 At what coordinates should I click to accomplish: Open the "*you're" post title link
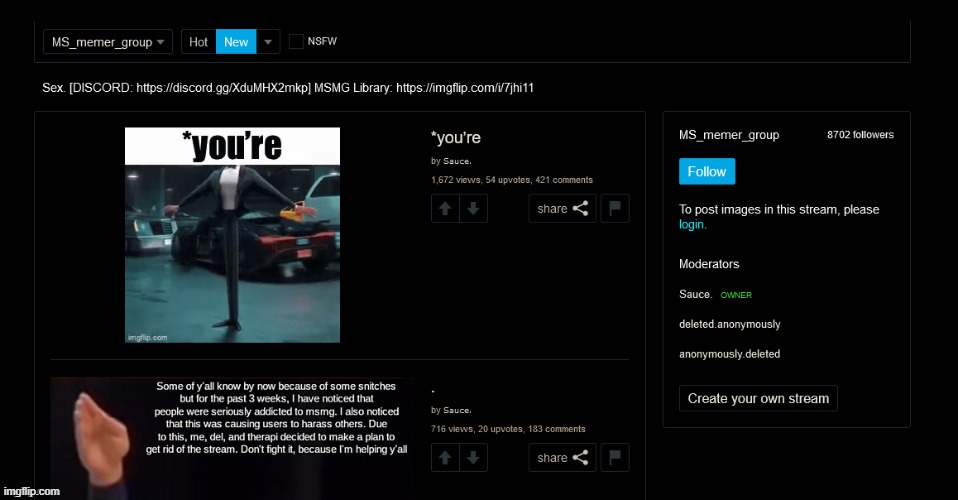click(455, 138)
